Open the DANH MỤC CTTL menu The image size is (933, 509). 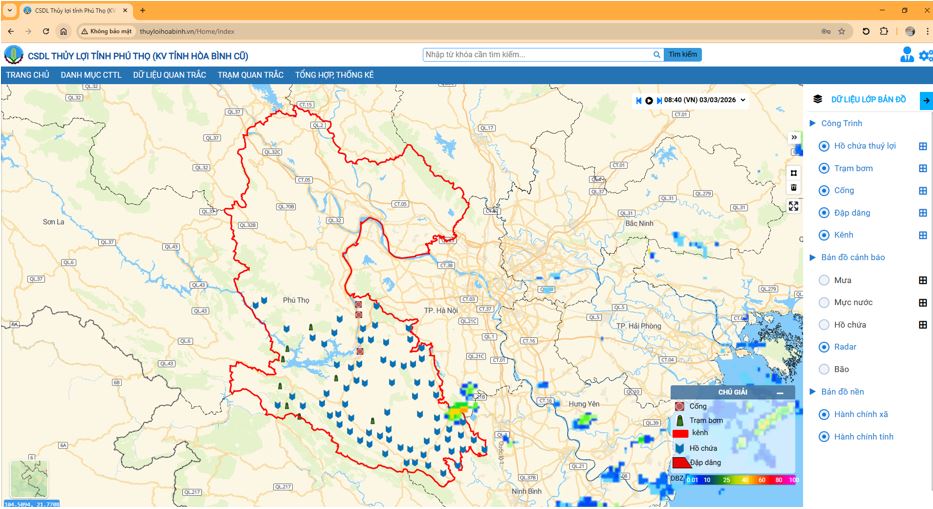point(91,75)
